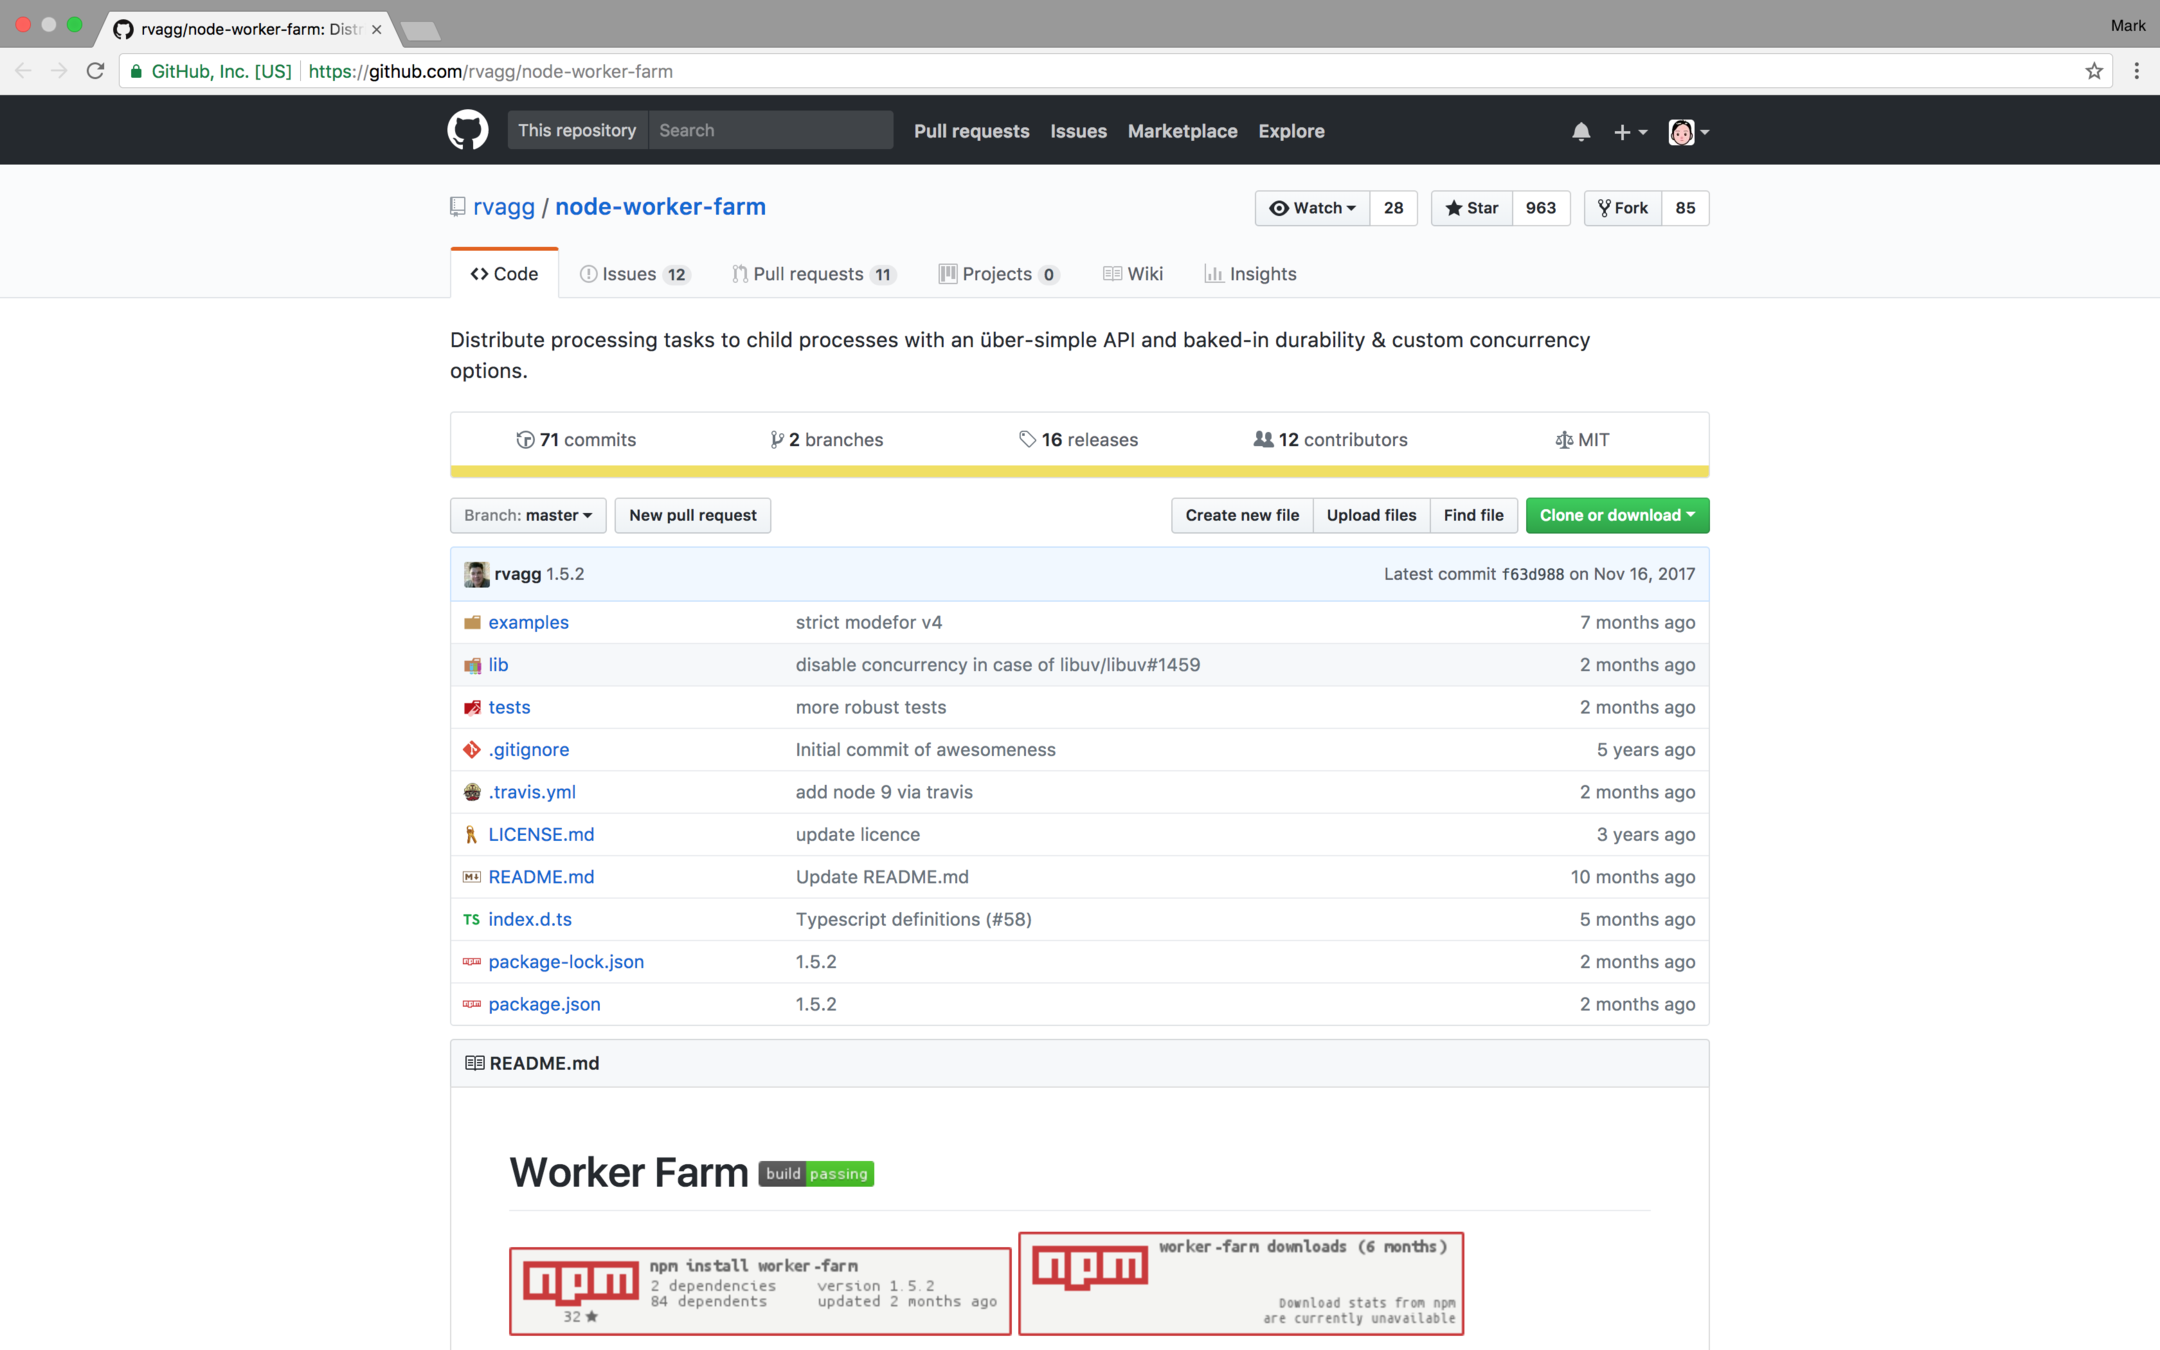
Task: Expand the Branch: master dropdown
Action: point(528,515)
